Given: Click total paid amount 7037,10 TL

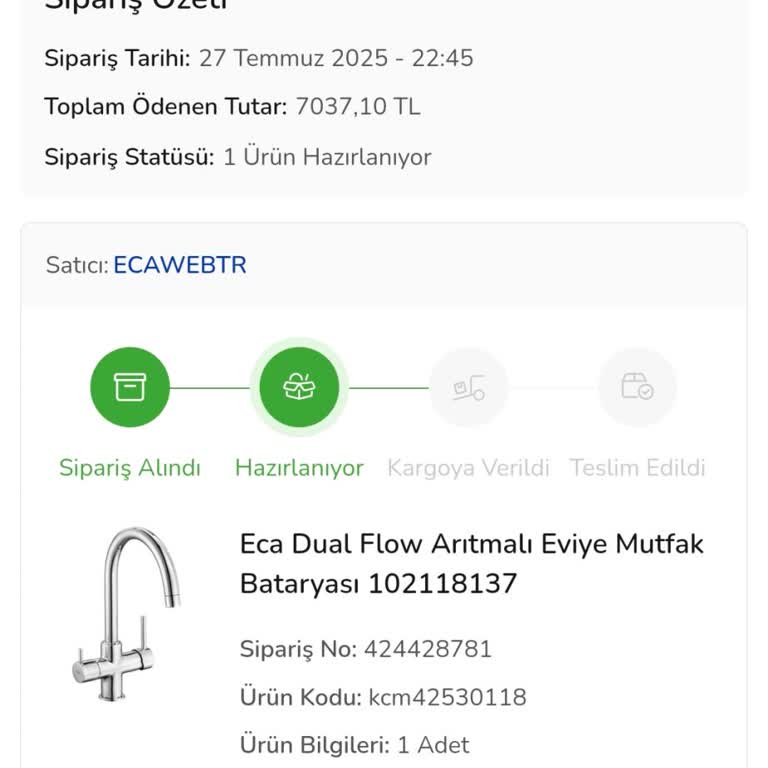Looking at the screenshot, I should coord(358,107).
